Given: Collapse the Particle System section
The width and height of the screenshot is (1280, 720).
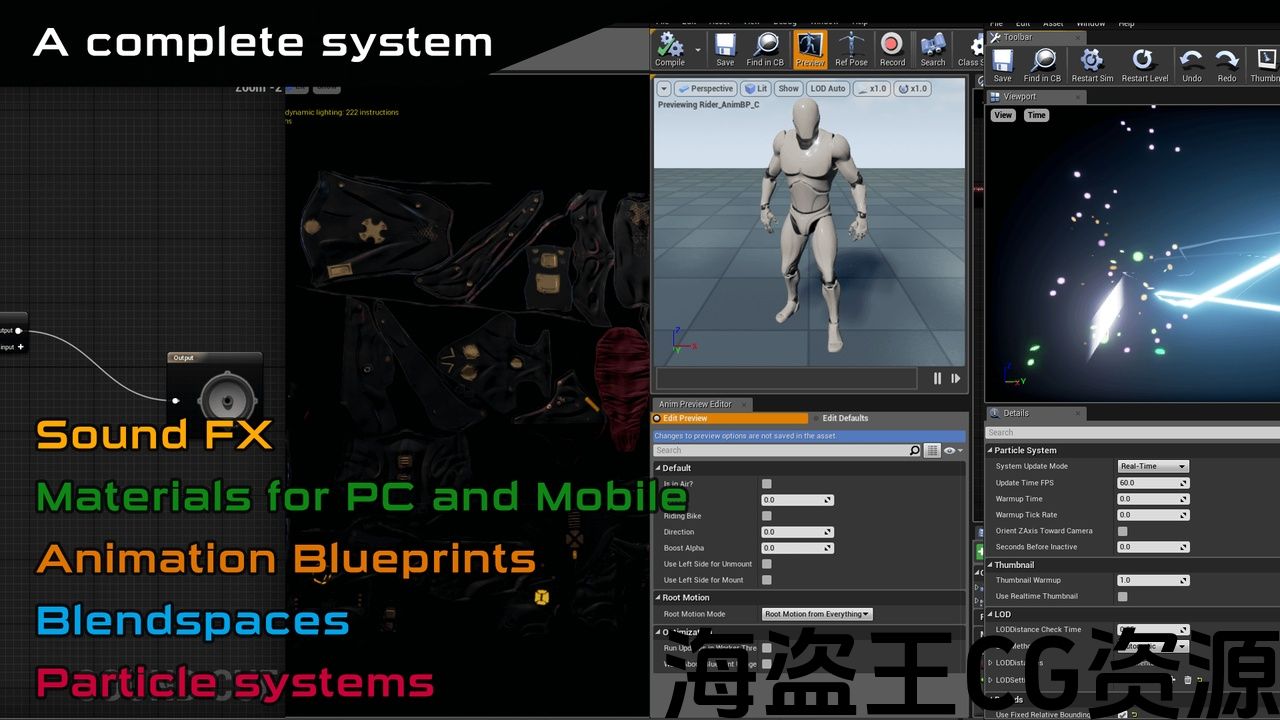Looking at the screenshot, I should [x=990, y=450].
